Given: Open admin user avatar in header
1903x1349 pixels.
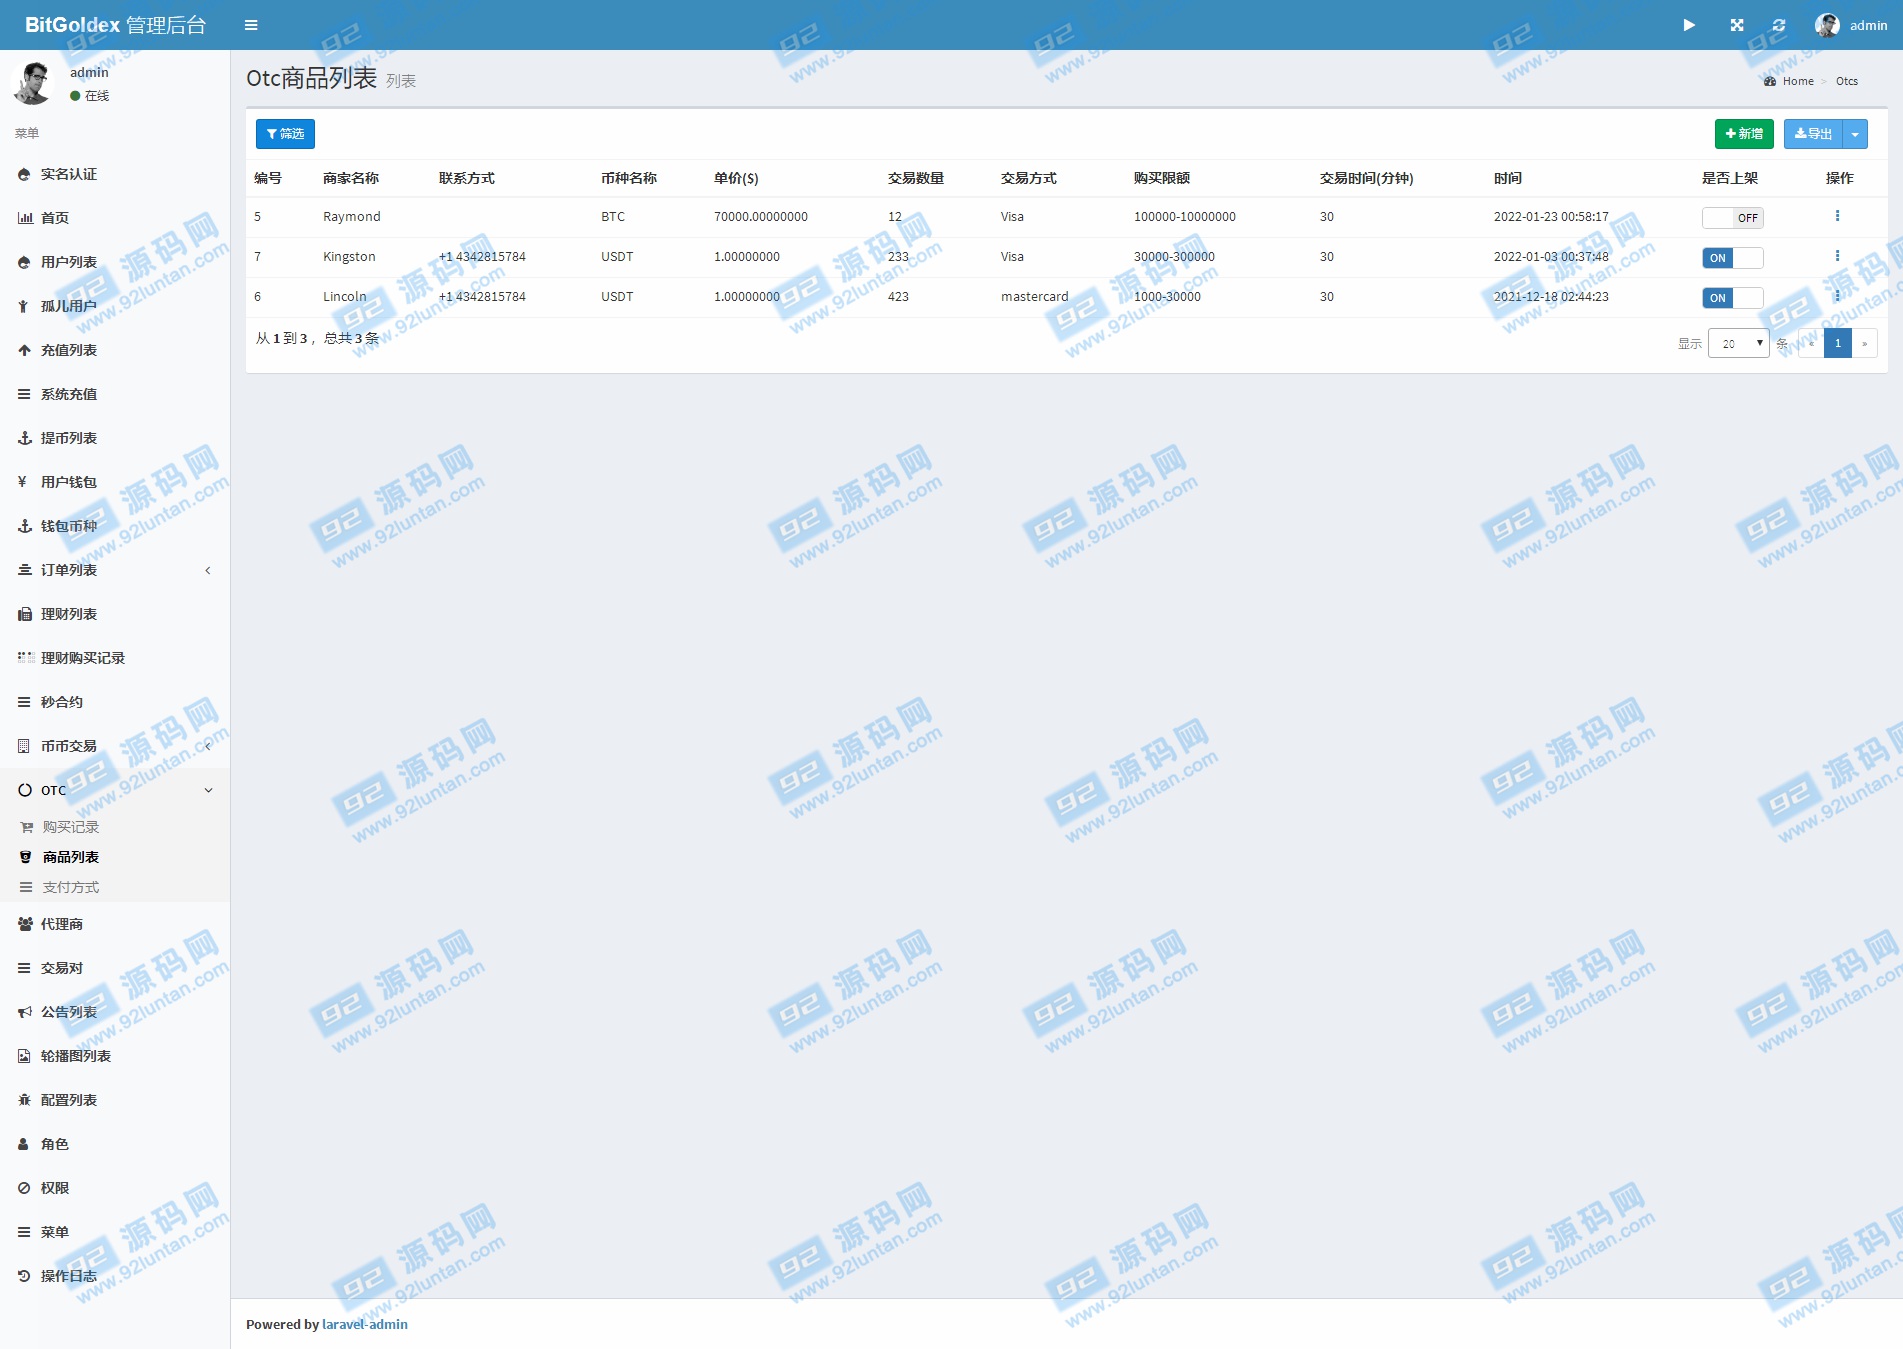Looking at the screenshot, I should 1827,25.
